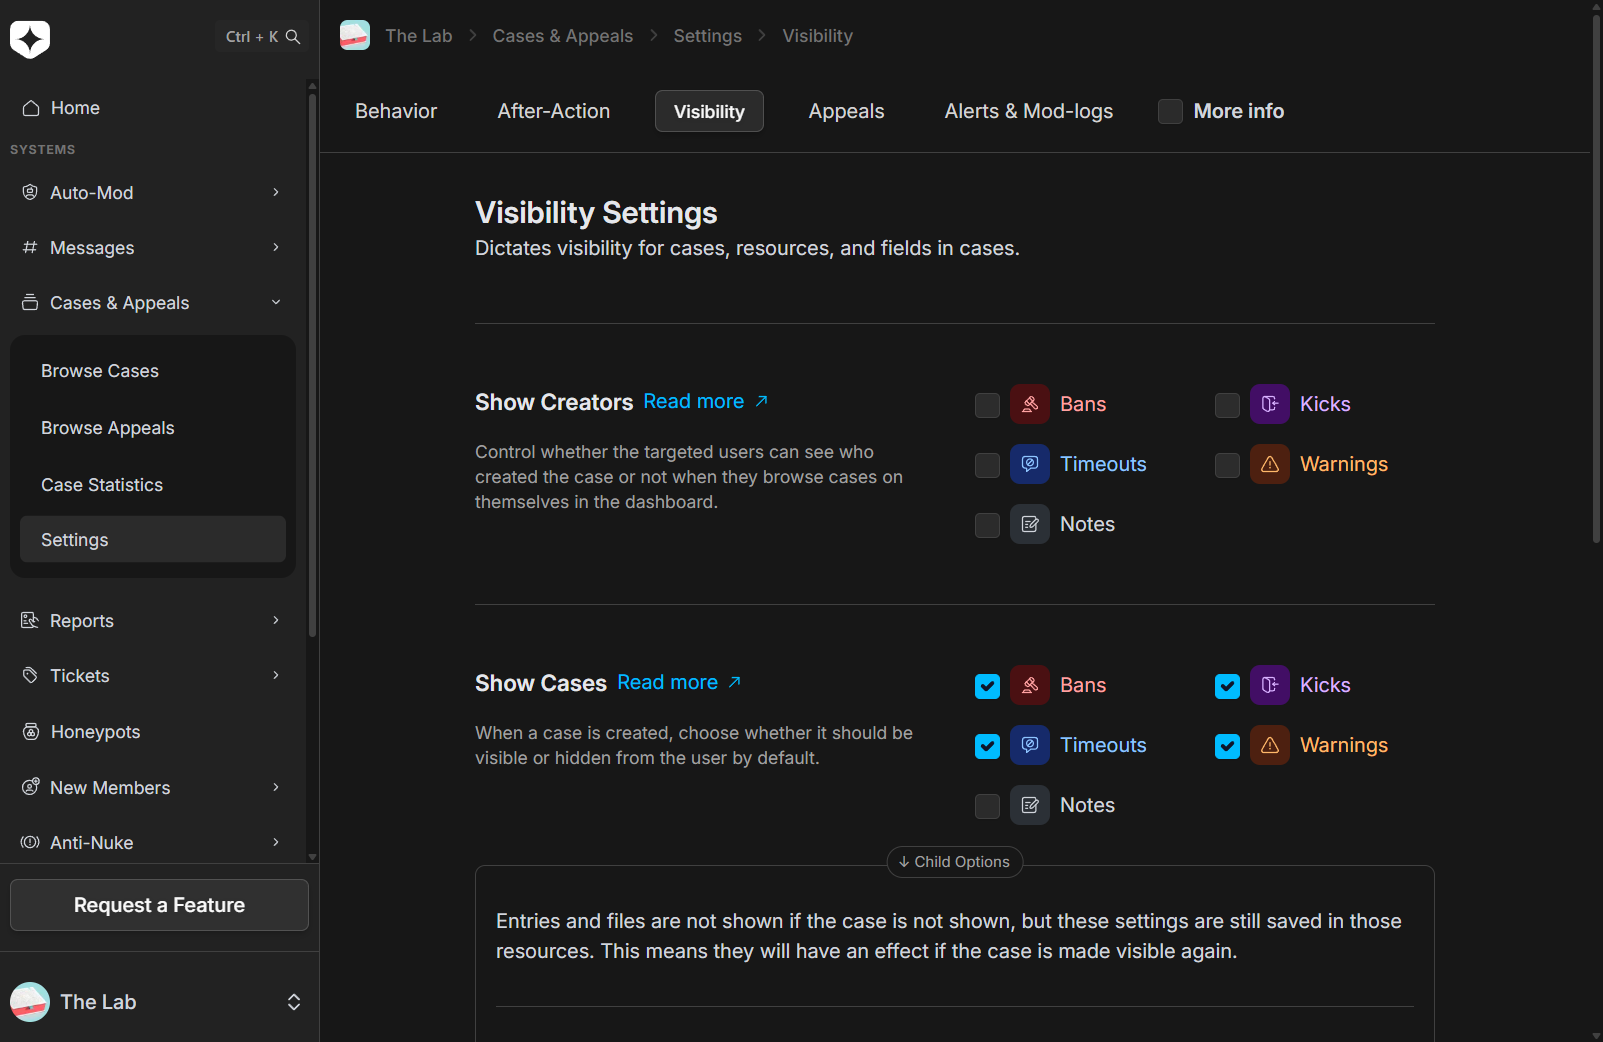Click the Reports icon in the sidebar
The width and height of the screenshot is (1603, 1042).
[30, 620]
